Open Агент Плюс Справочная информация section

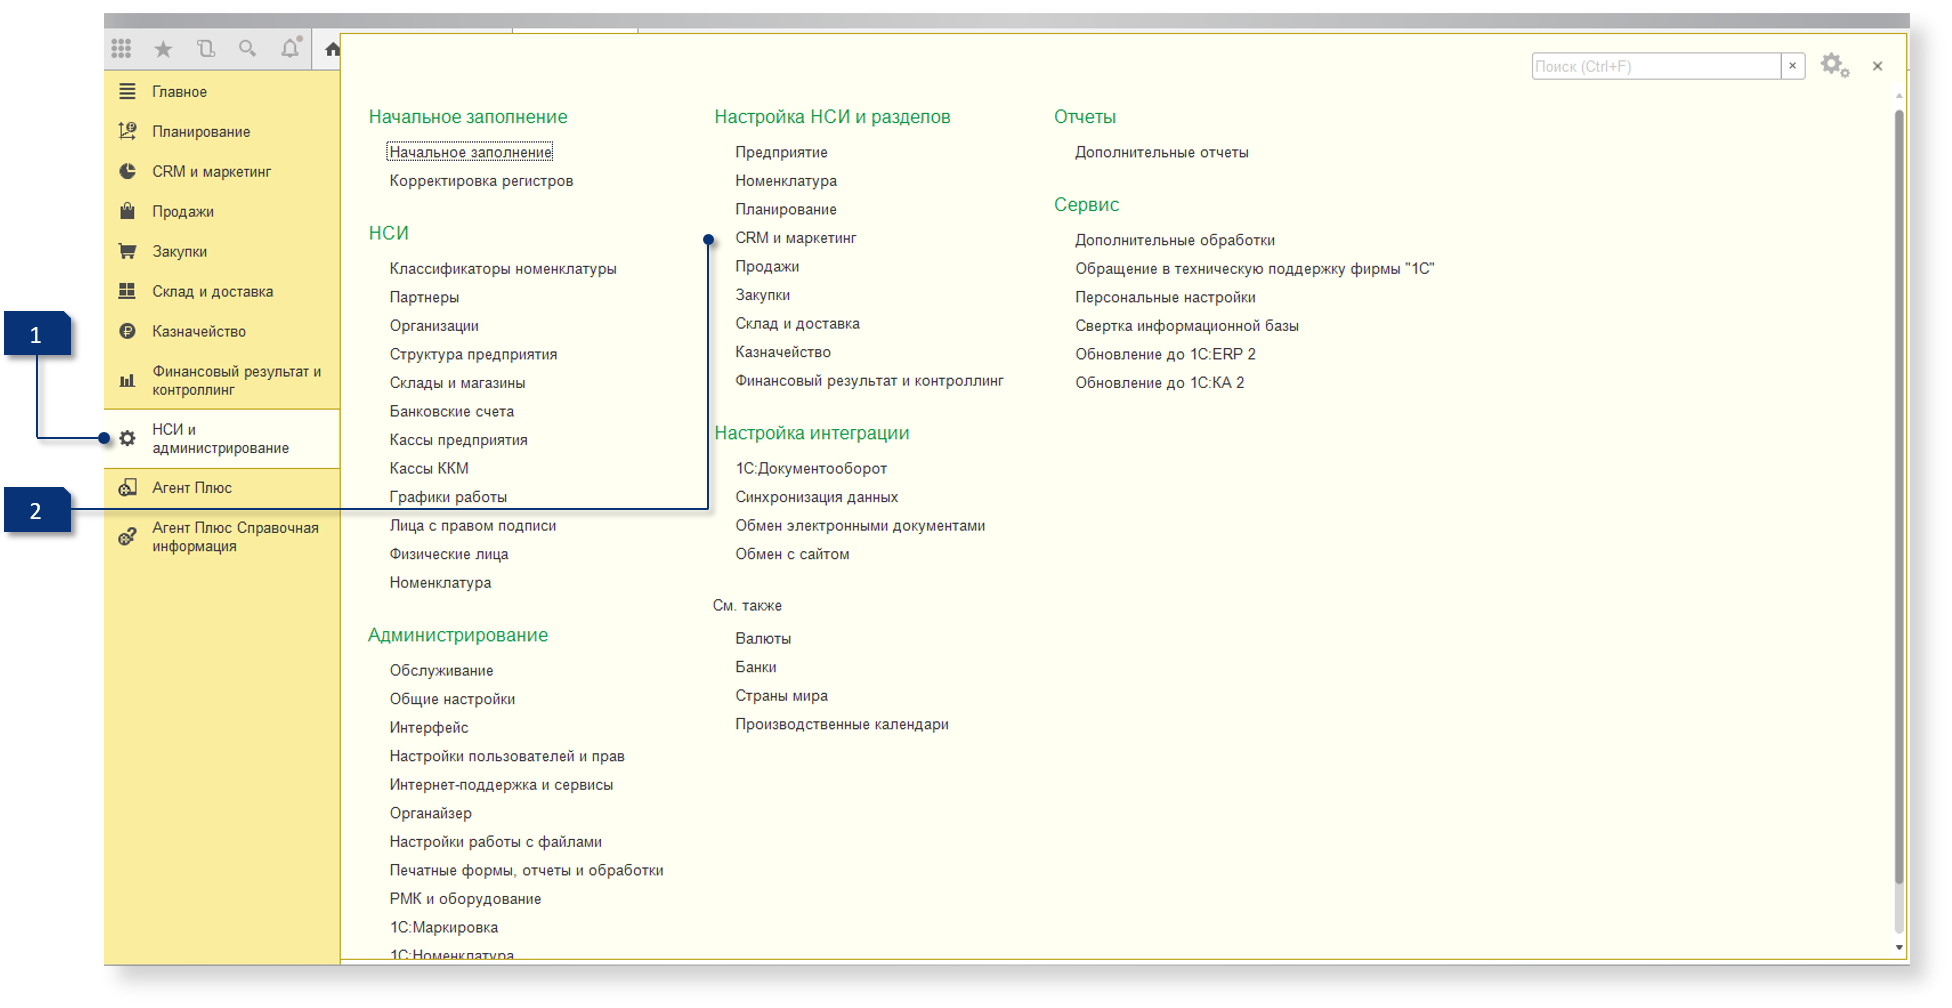235,536
